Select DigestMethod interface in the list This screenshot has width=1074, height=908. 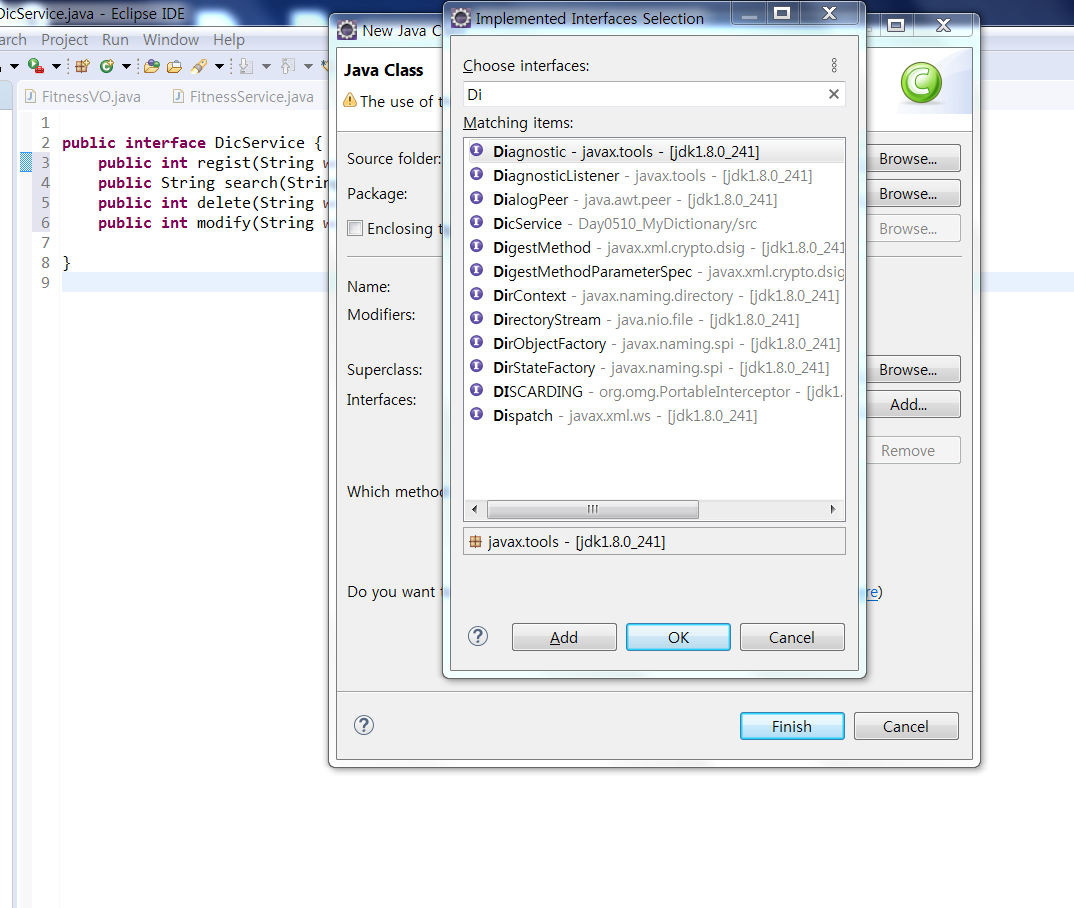654,247
